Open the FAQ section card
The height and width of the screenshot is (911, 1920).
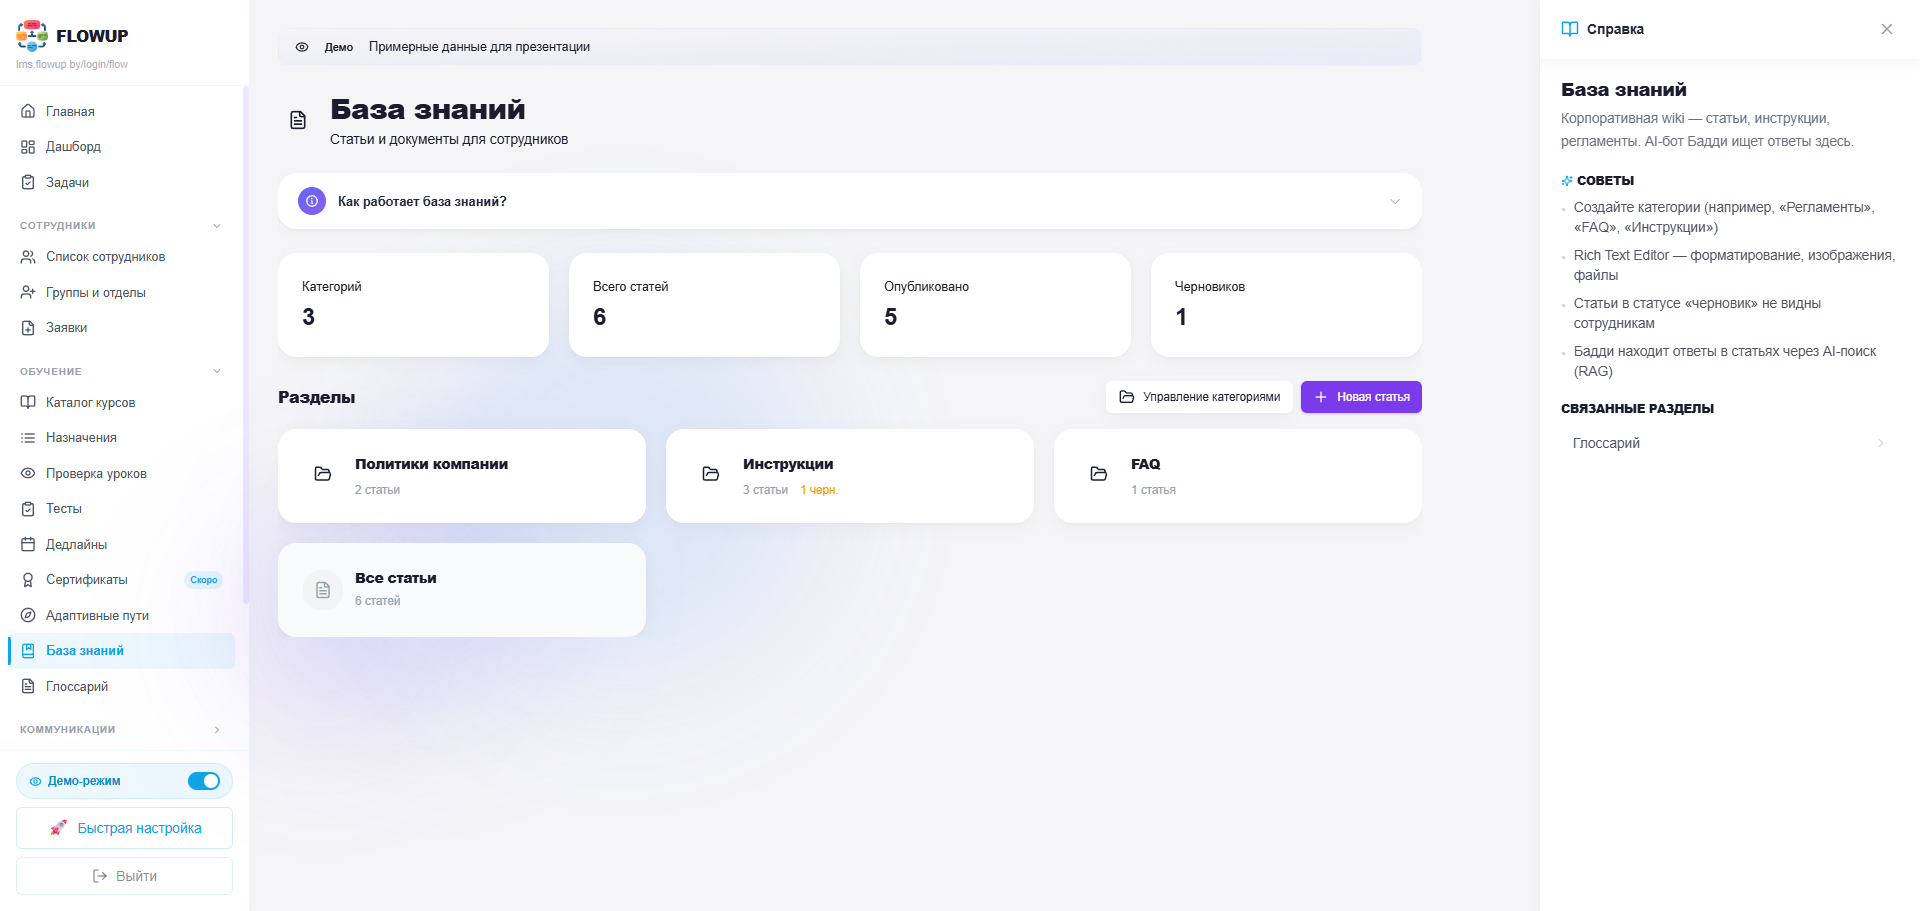[x=1238, y=476]
